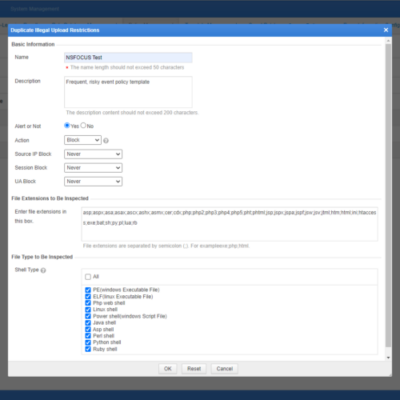
Task: Open the Session Block dropdown
Action: pyautogui.click(x=93, y=168)
